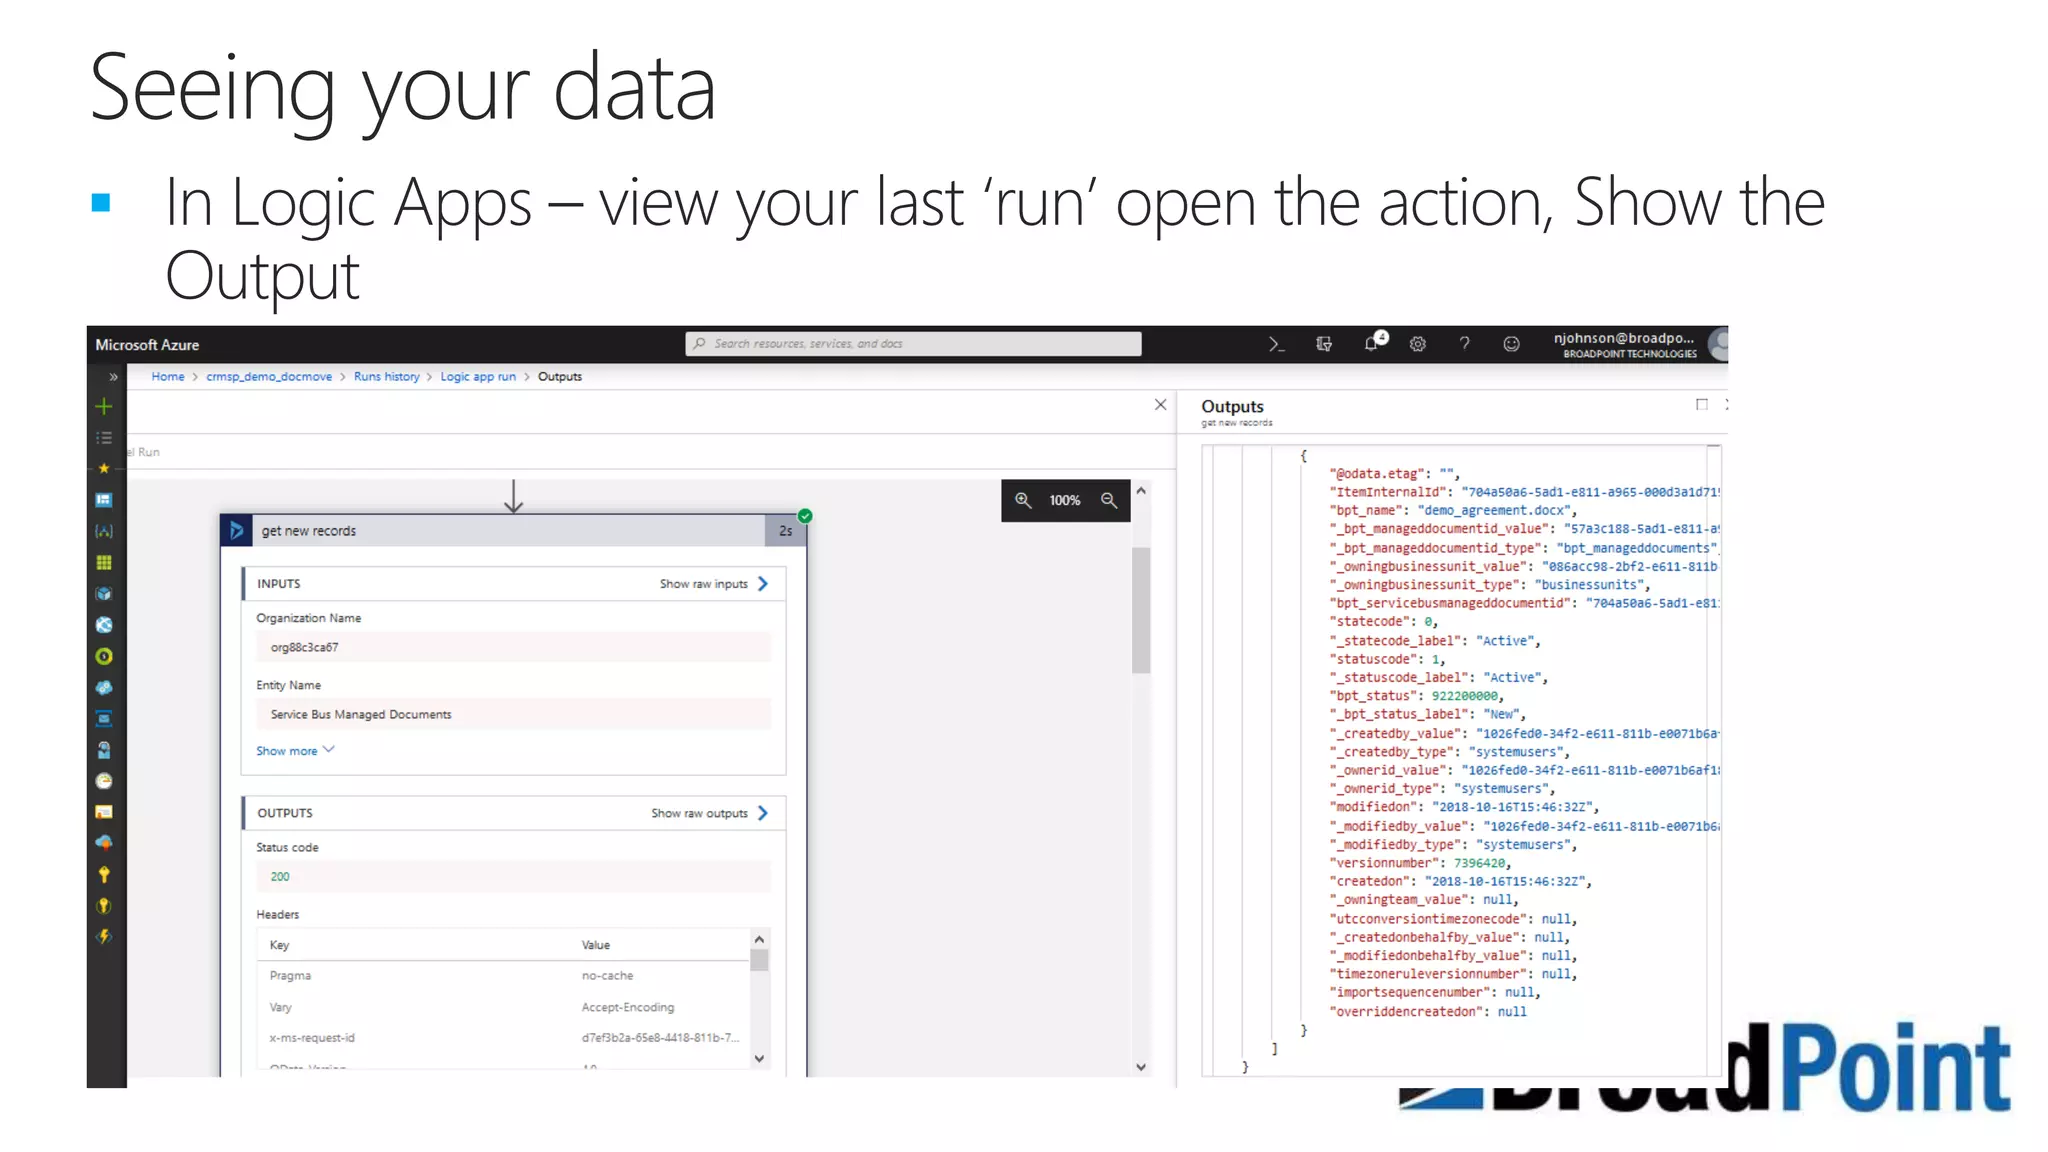Expand the left sidebar with the double chevron
The width and height of the screenshot is (2048, 1152).
click(113, 377)
